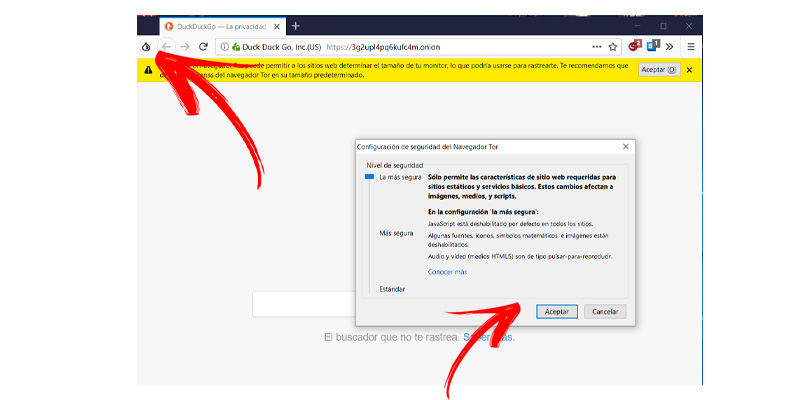Viewport: 800px width, 400px height.
Task: Click the DuckDuckGo search box
Action: tap(304, 305)
